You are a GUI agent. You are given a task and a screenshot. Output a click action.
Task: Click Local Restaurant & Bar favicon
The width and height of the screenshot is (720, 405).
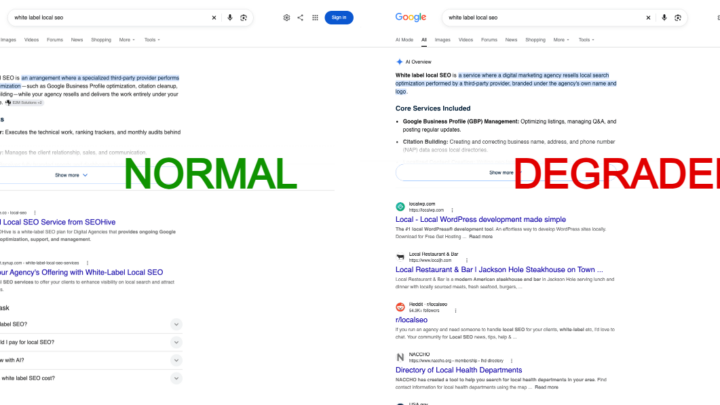[400, 257]
